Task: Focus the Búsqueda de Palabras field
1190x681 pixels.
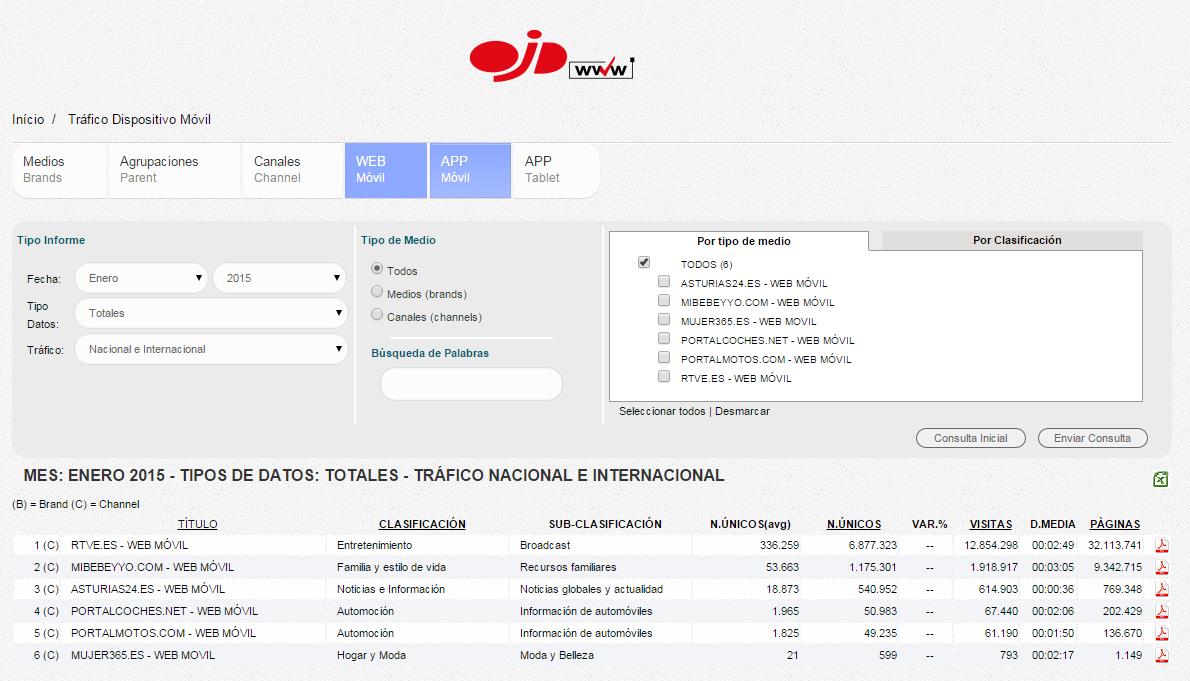Action: [x=471, y=384]
